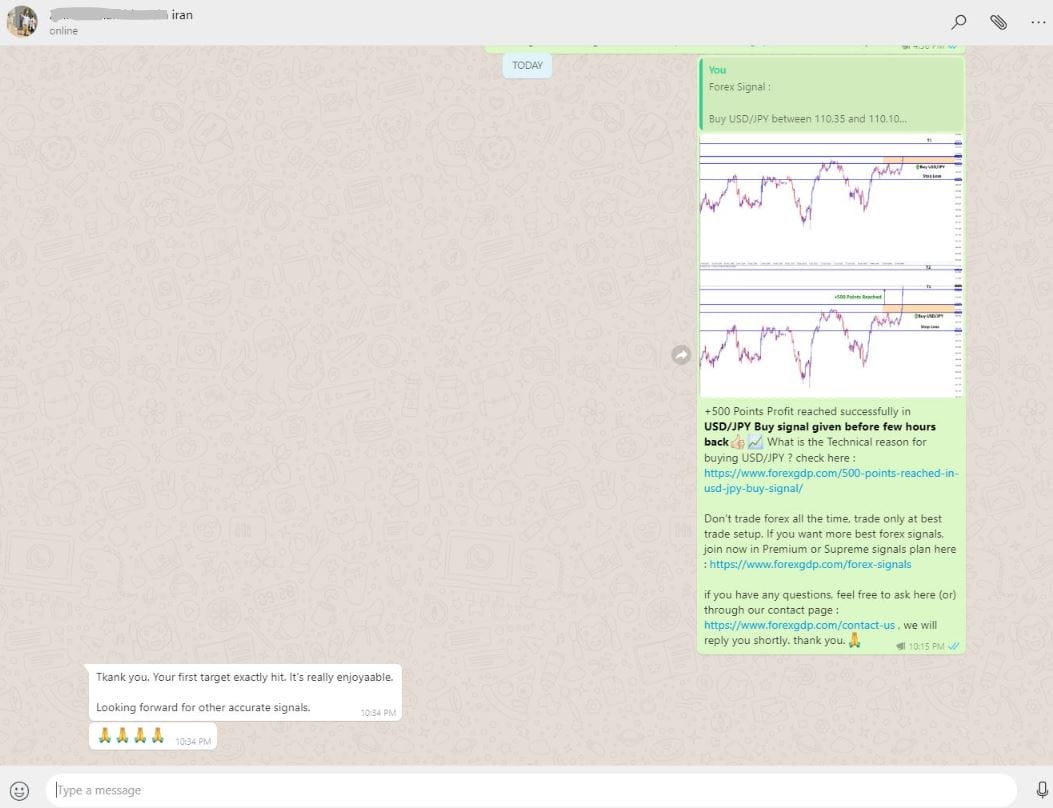Click the TODAY date label
Image resolution: width=1053 pixels, height=808 pixels.
(x=527, y=65)
